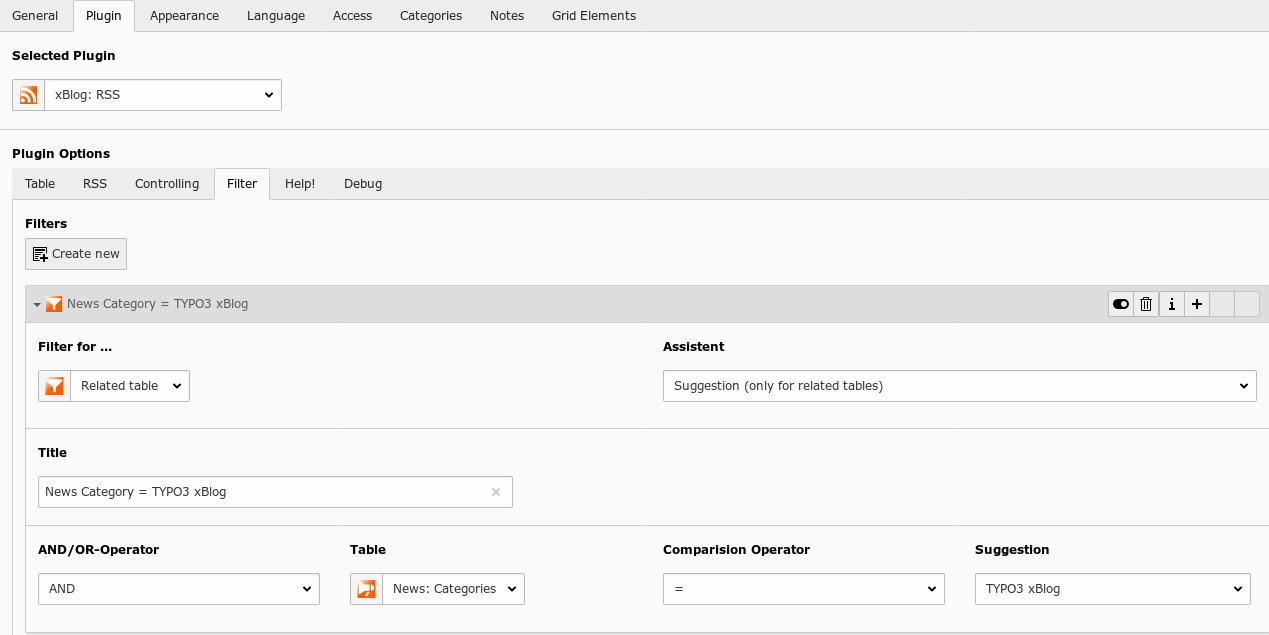This screenshot has height=635, width=1269.
Task: Collapse the News Category filter record
Action: pos(37,304)
